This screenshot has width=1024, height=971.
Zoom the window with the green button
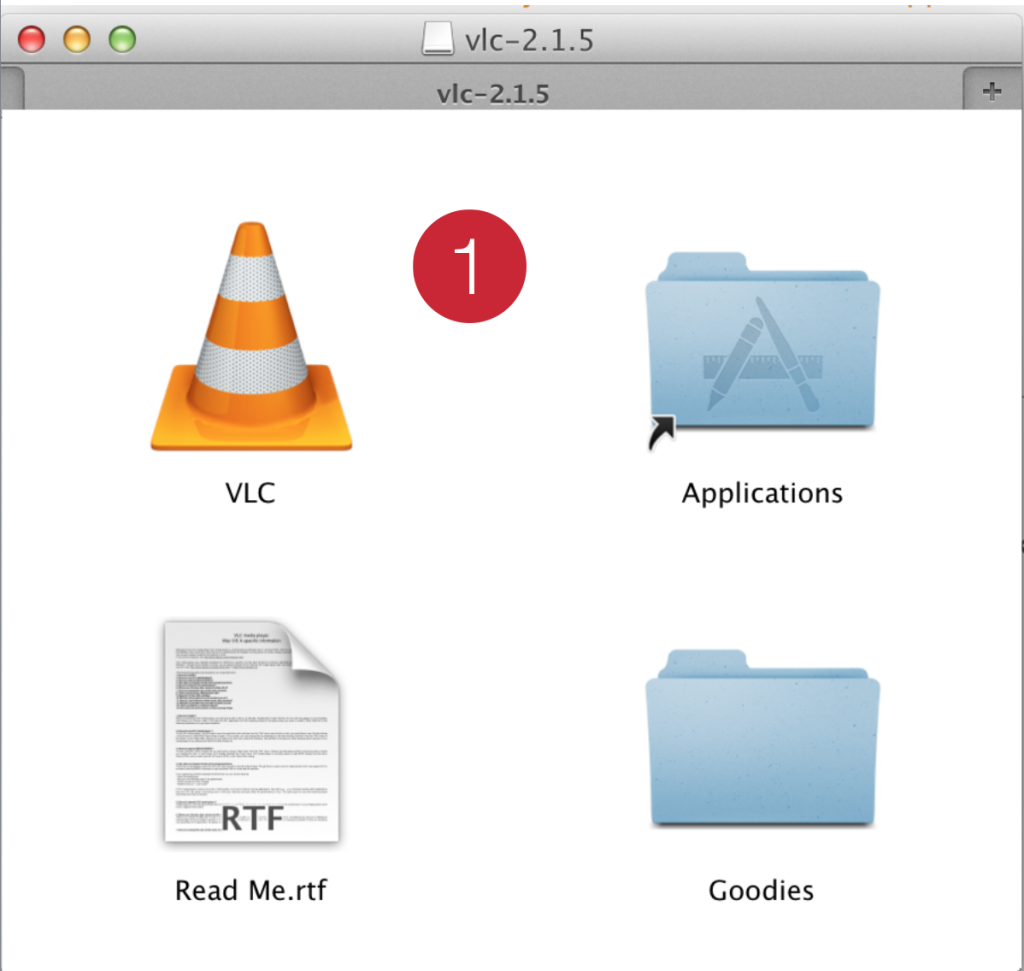(122, 39)
